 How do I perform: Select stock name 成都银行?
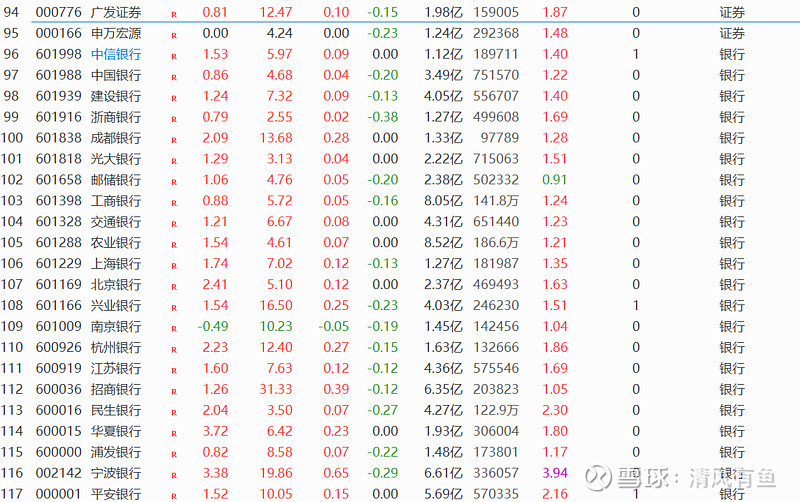[x=116, y=138]
